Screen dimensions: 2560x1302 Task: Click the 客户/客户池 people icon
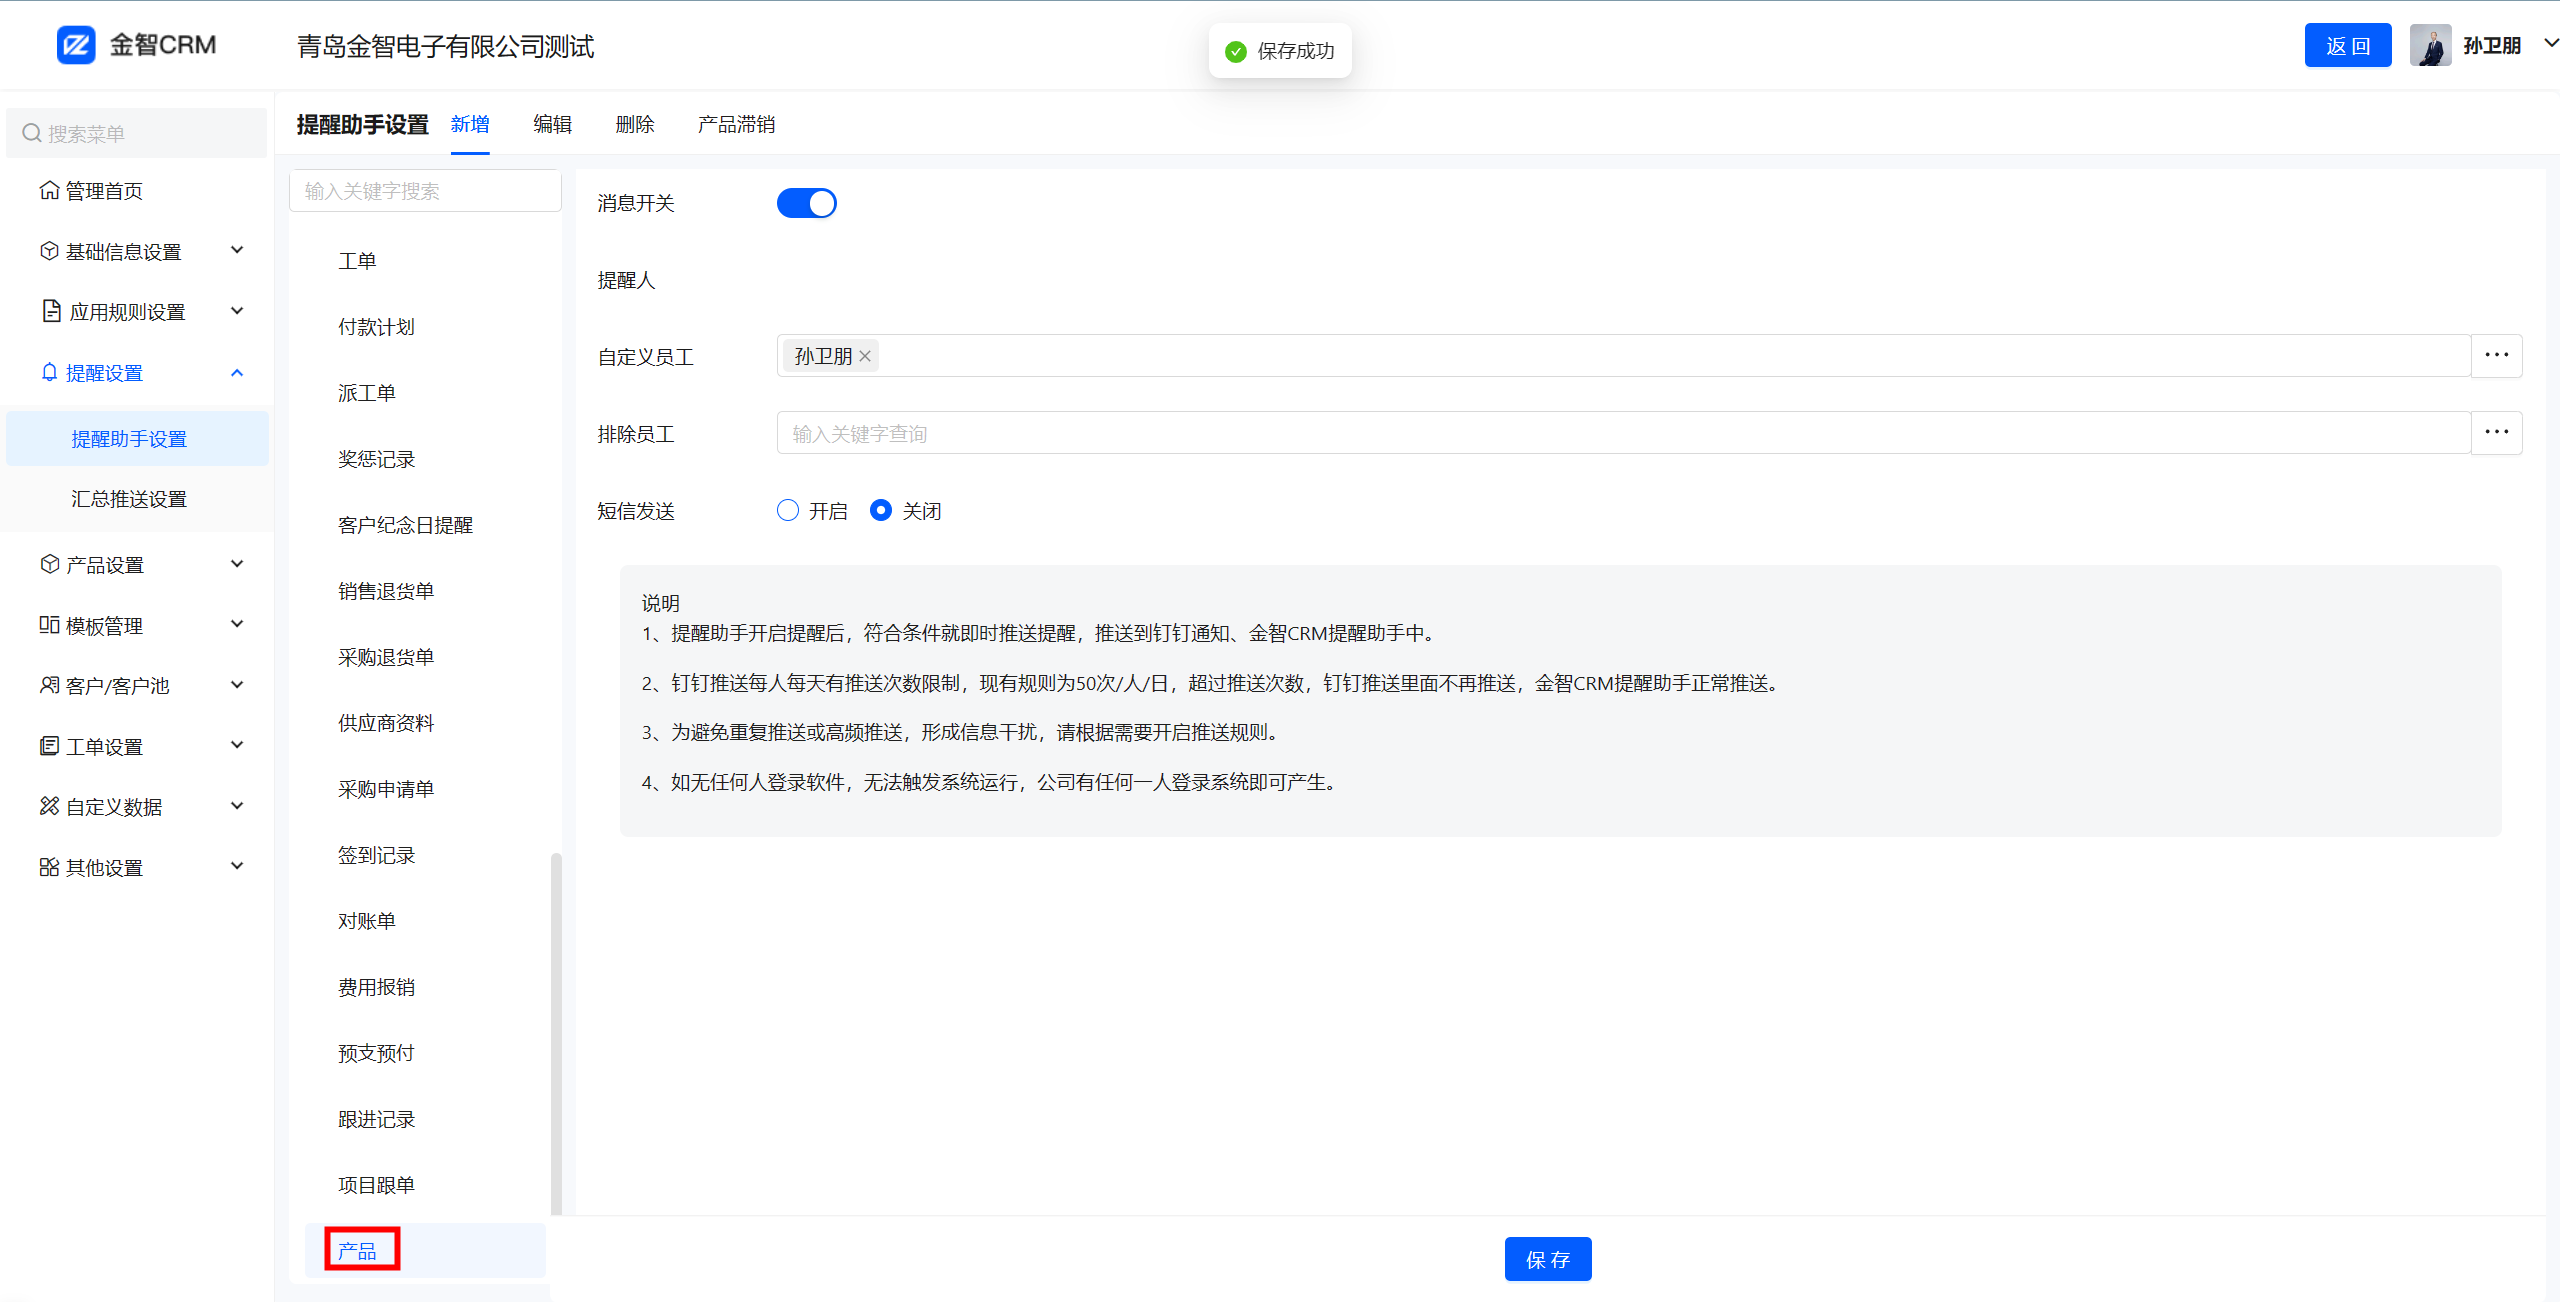[49, 685]
